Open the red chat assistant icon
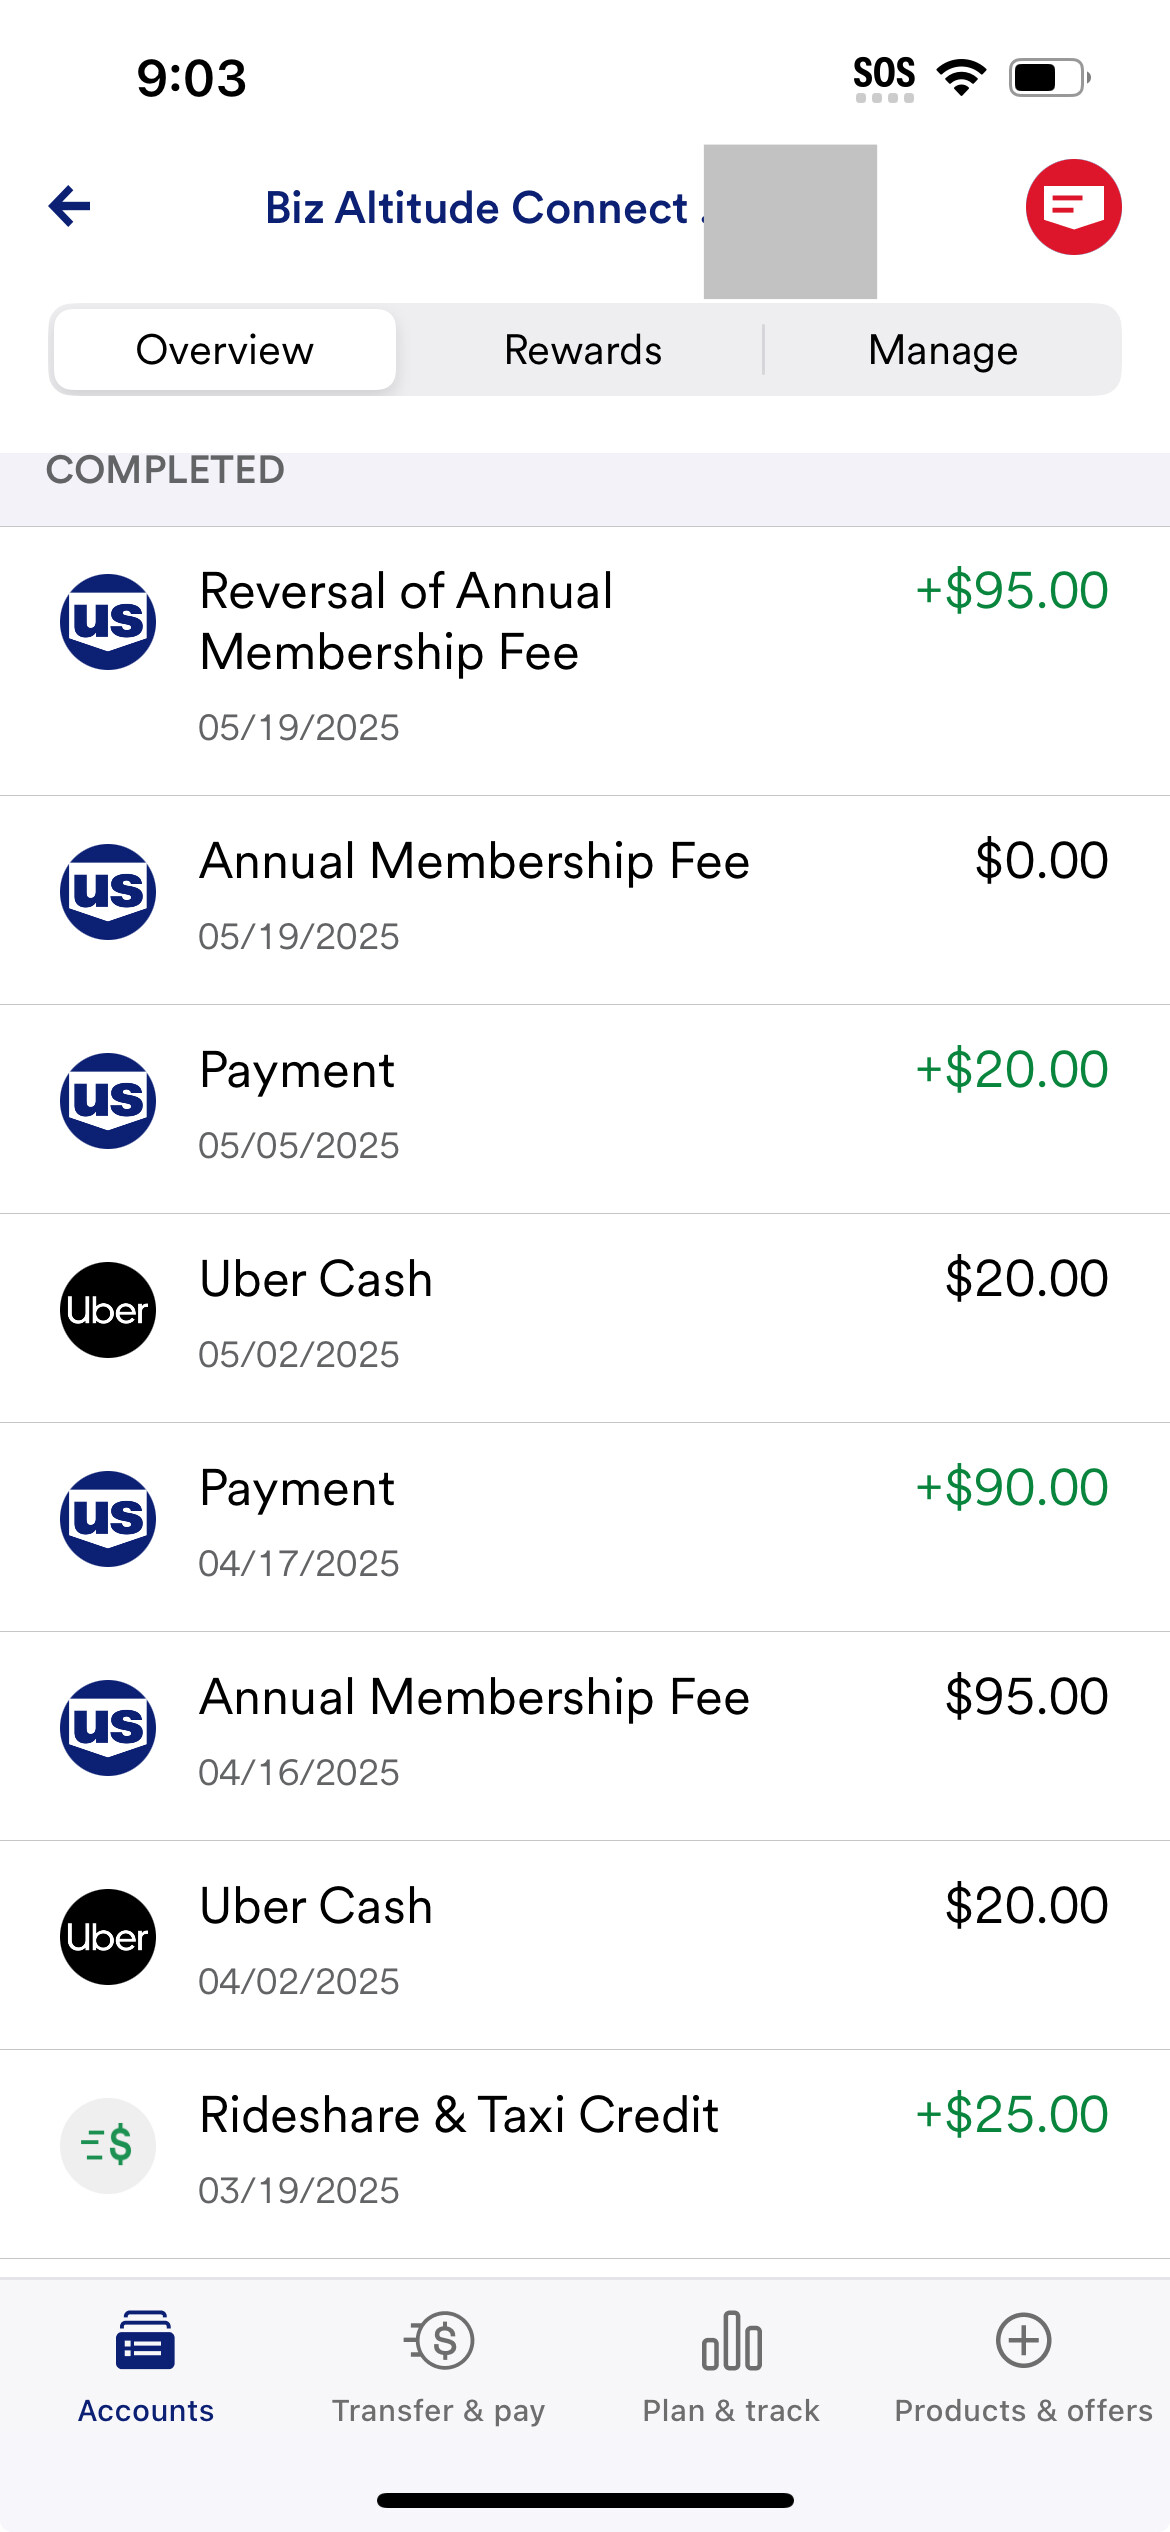Image resolution: width=1170 pixels, height=2532 pixels. (x=1073, y=207)
